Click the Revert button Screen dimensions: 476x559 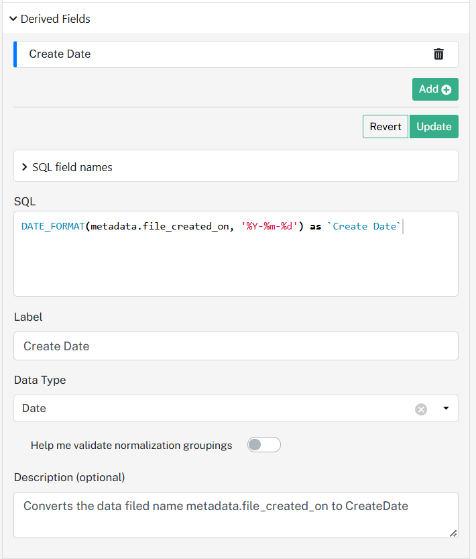pyautogui.click(x=385, y=126)
